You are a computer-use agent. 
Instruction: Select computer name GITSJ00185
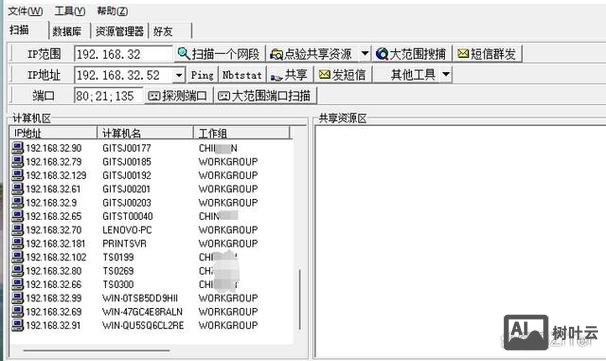point(127,162)
